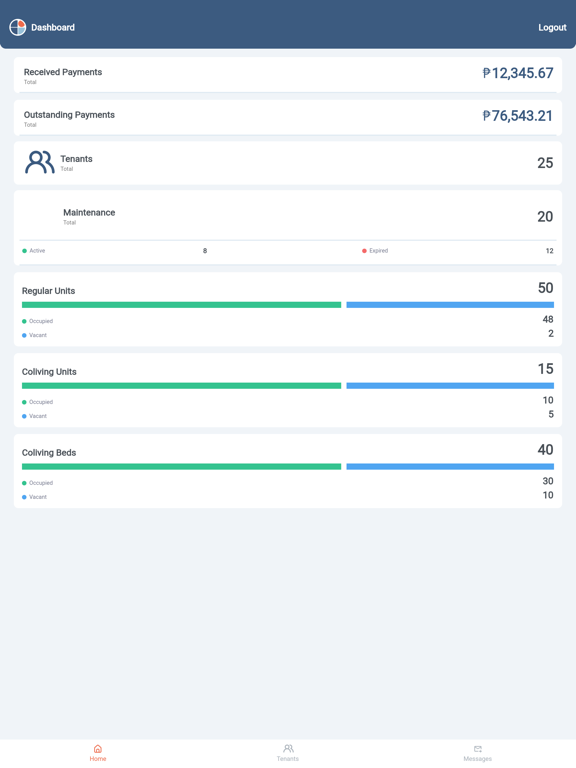Image resolution: width=576 pixels, height=768 pixels.
Task: Select the ₱76,543.21 outstanding amount
Action: pos(518,116)
